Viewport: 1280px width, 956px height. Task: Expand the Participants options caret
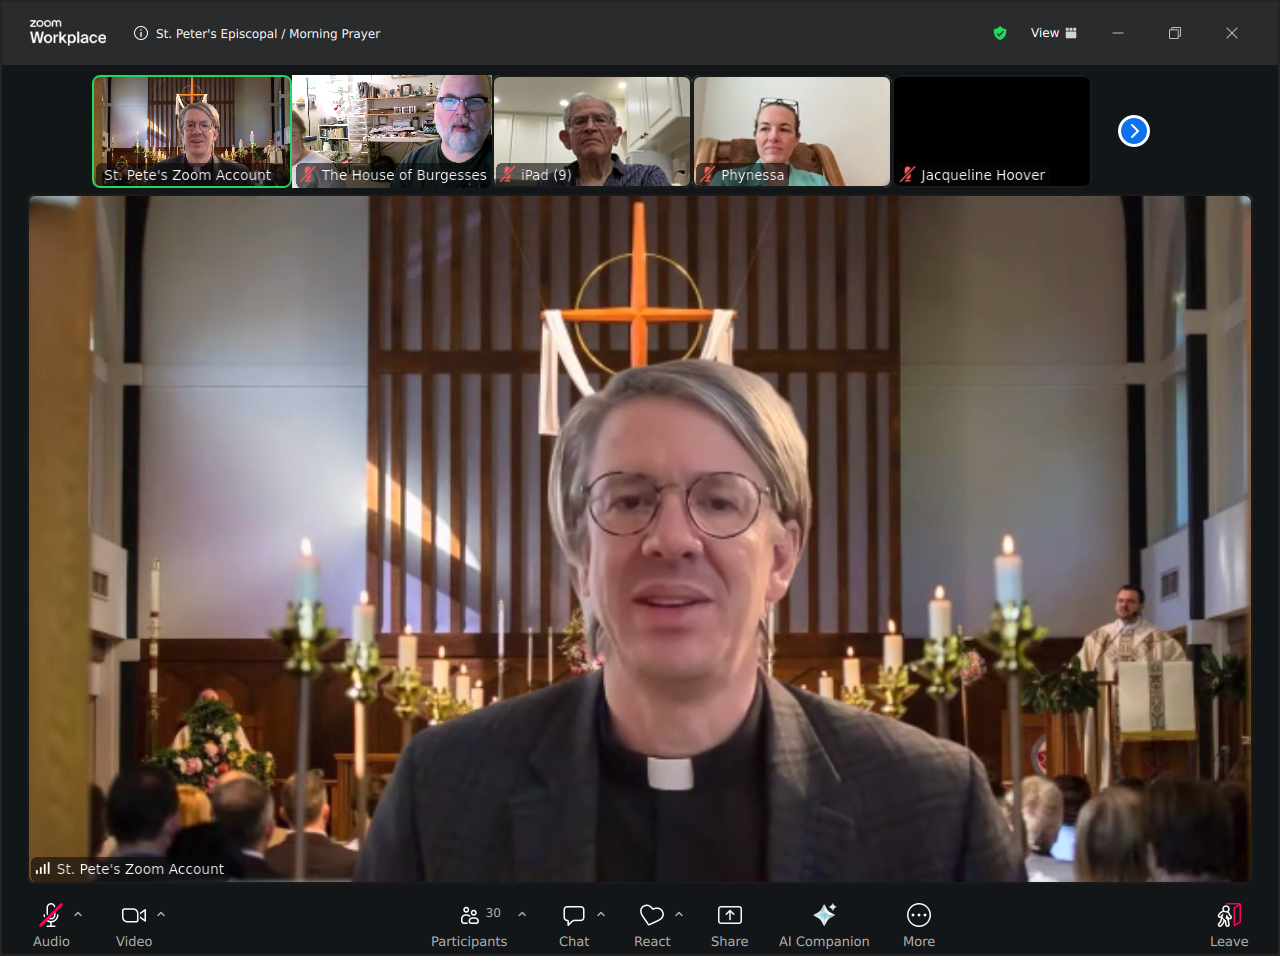pyautogui.click(x=522, y=914)
